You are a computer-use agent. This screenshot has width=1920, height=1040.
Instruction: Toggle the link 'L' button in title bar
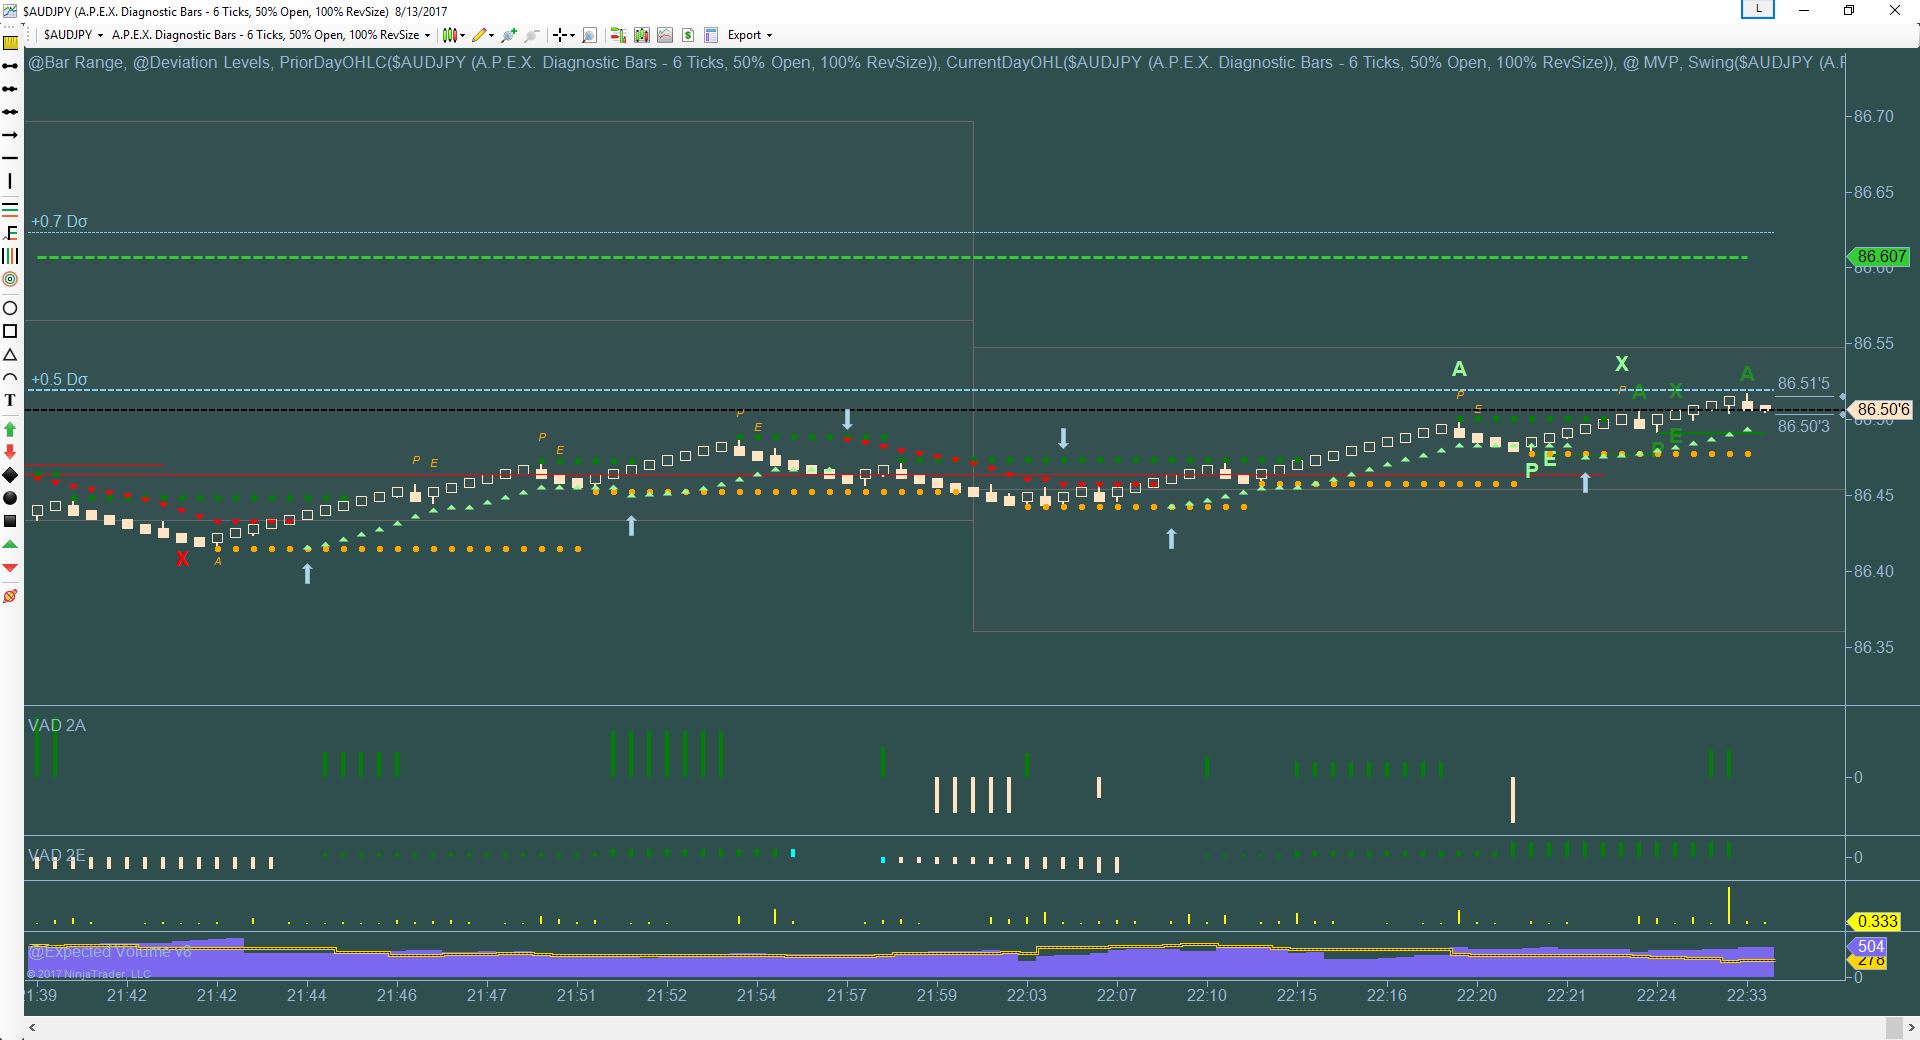pyautogui.click(x=1757, y=10)
